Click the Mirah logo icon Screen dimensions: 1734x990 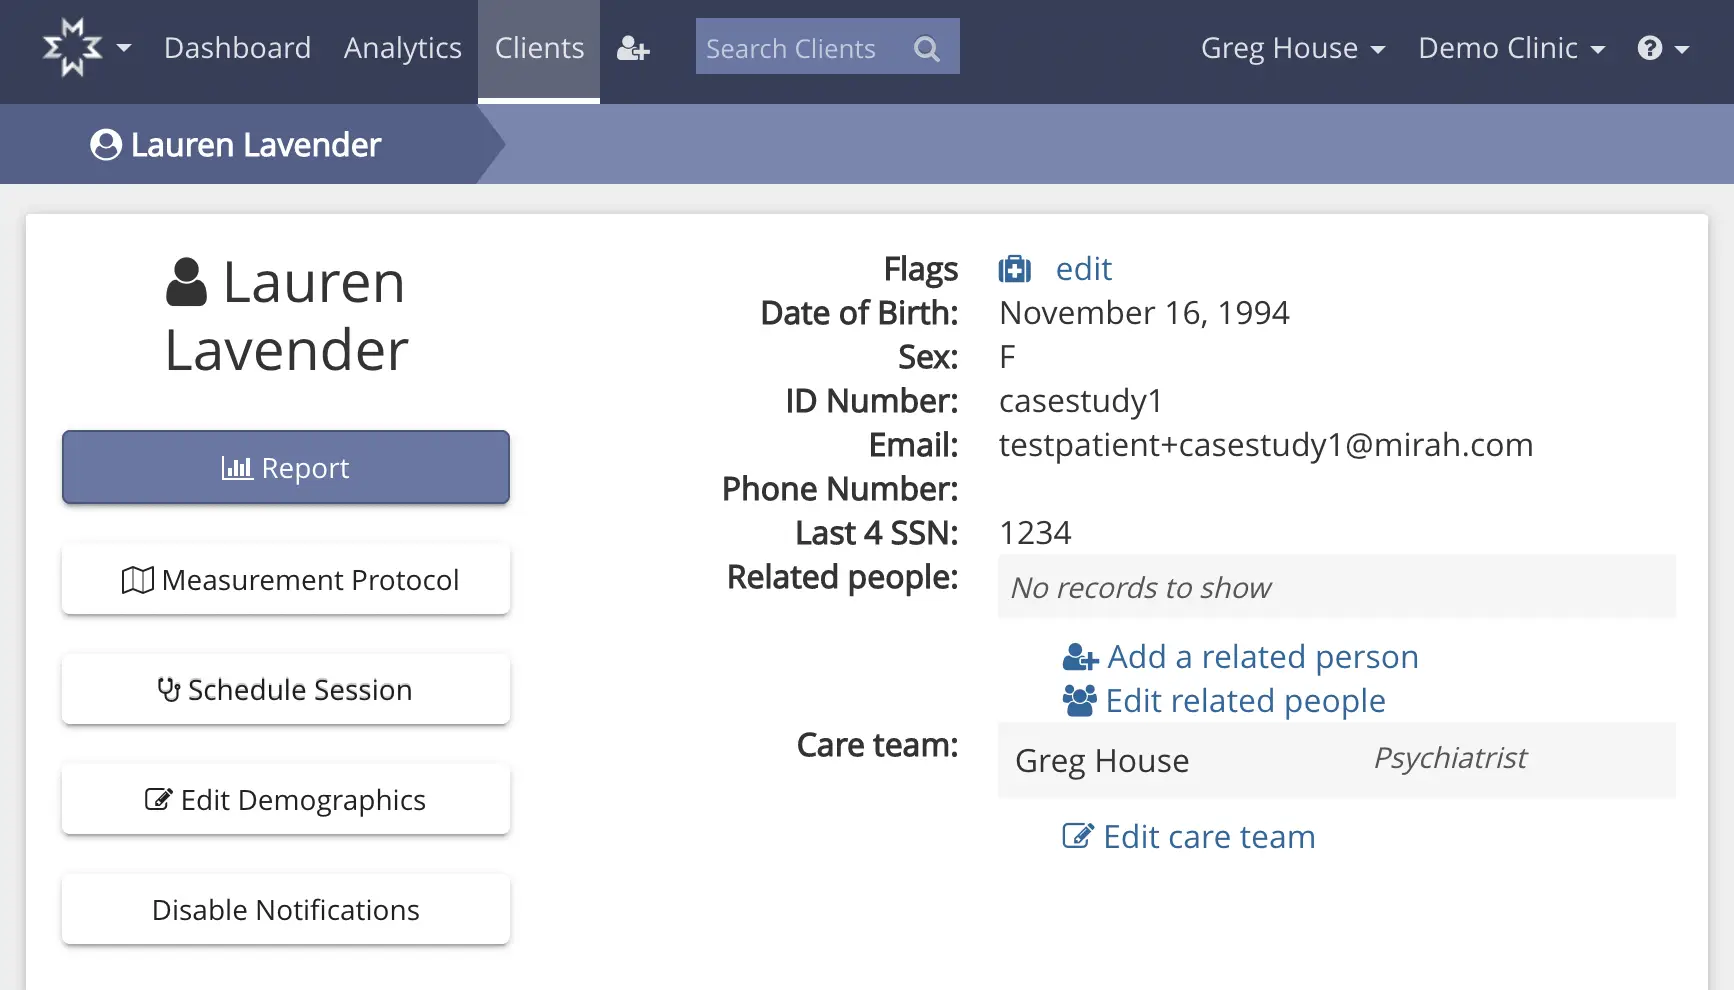70,47
